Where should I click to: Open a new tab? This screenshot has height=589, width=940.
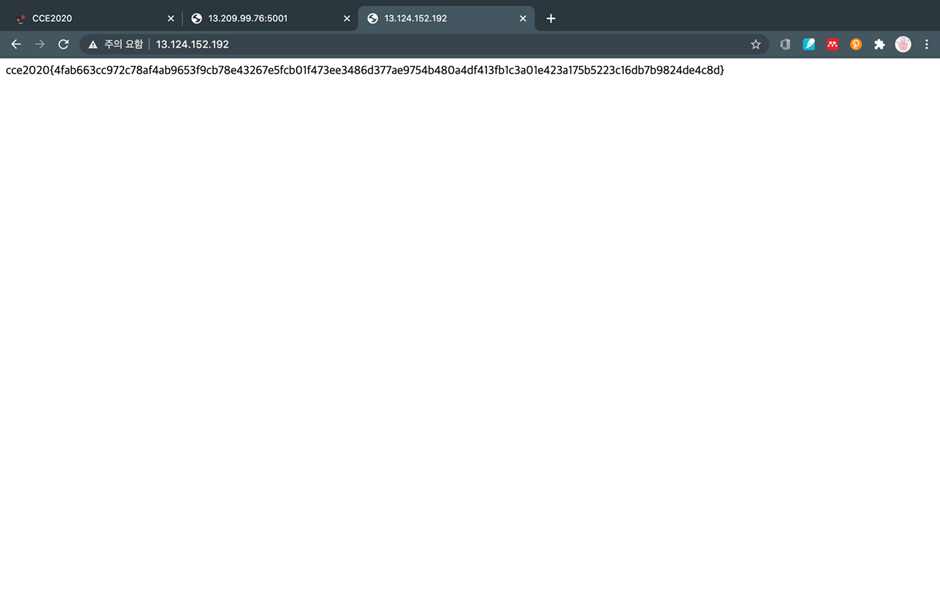pos(551,19)
